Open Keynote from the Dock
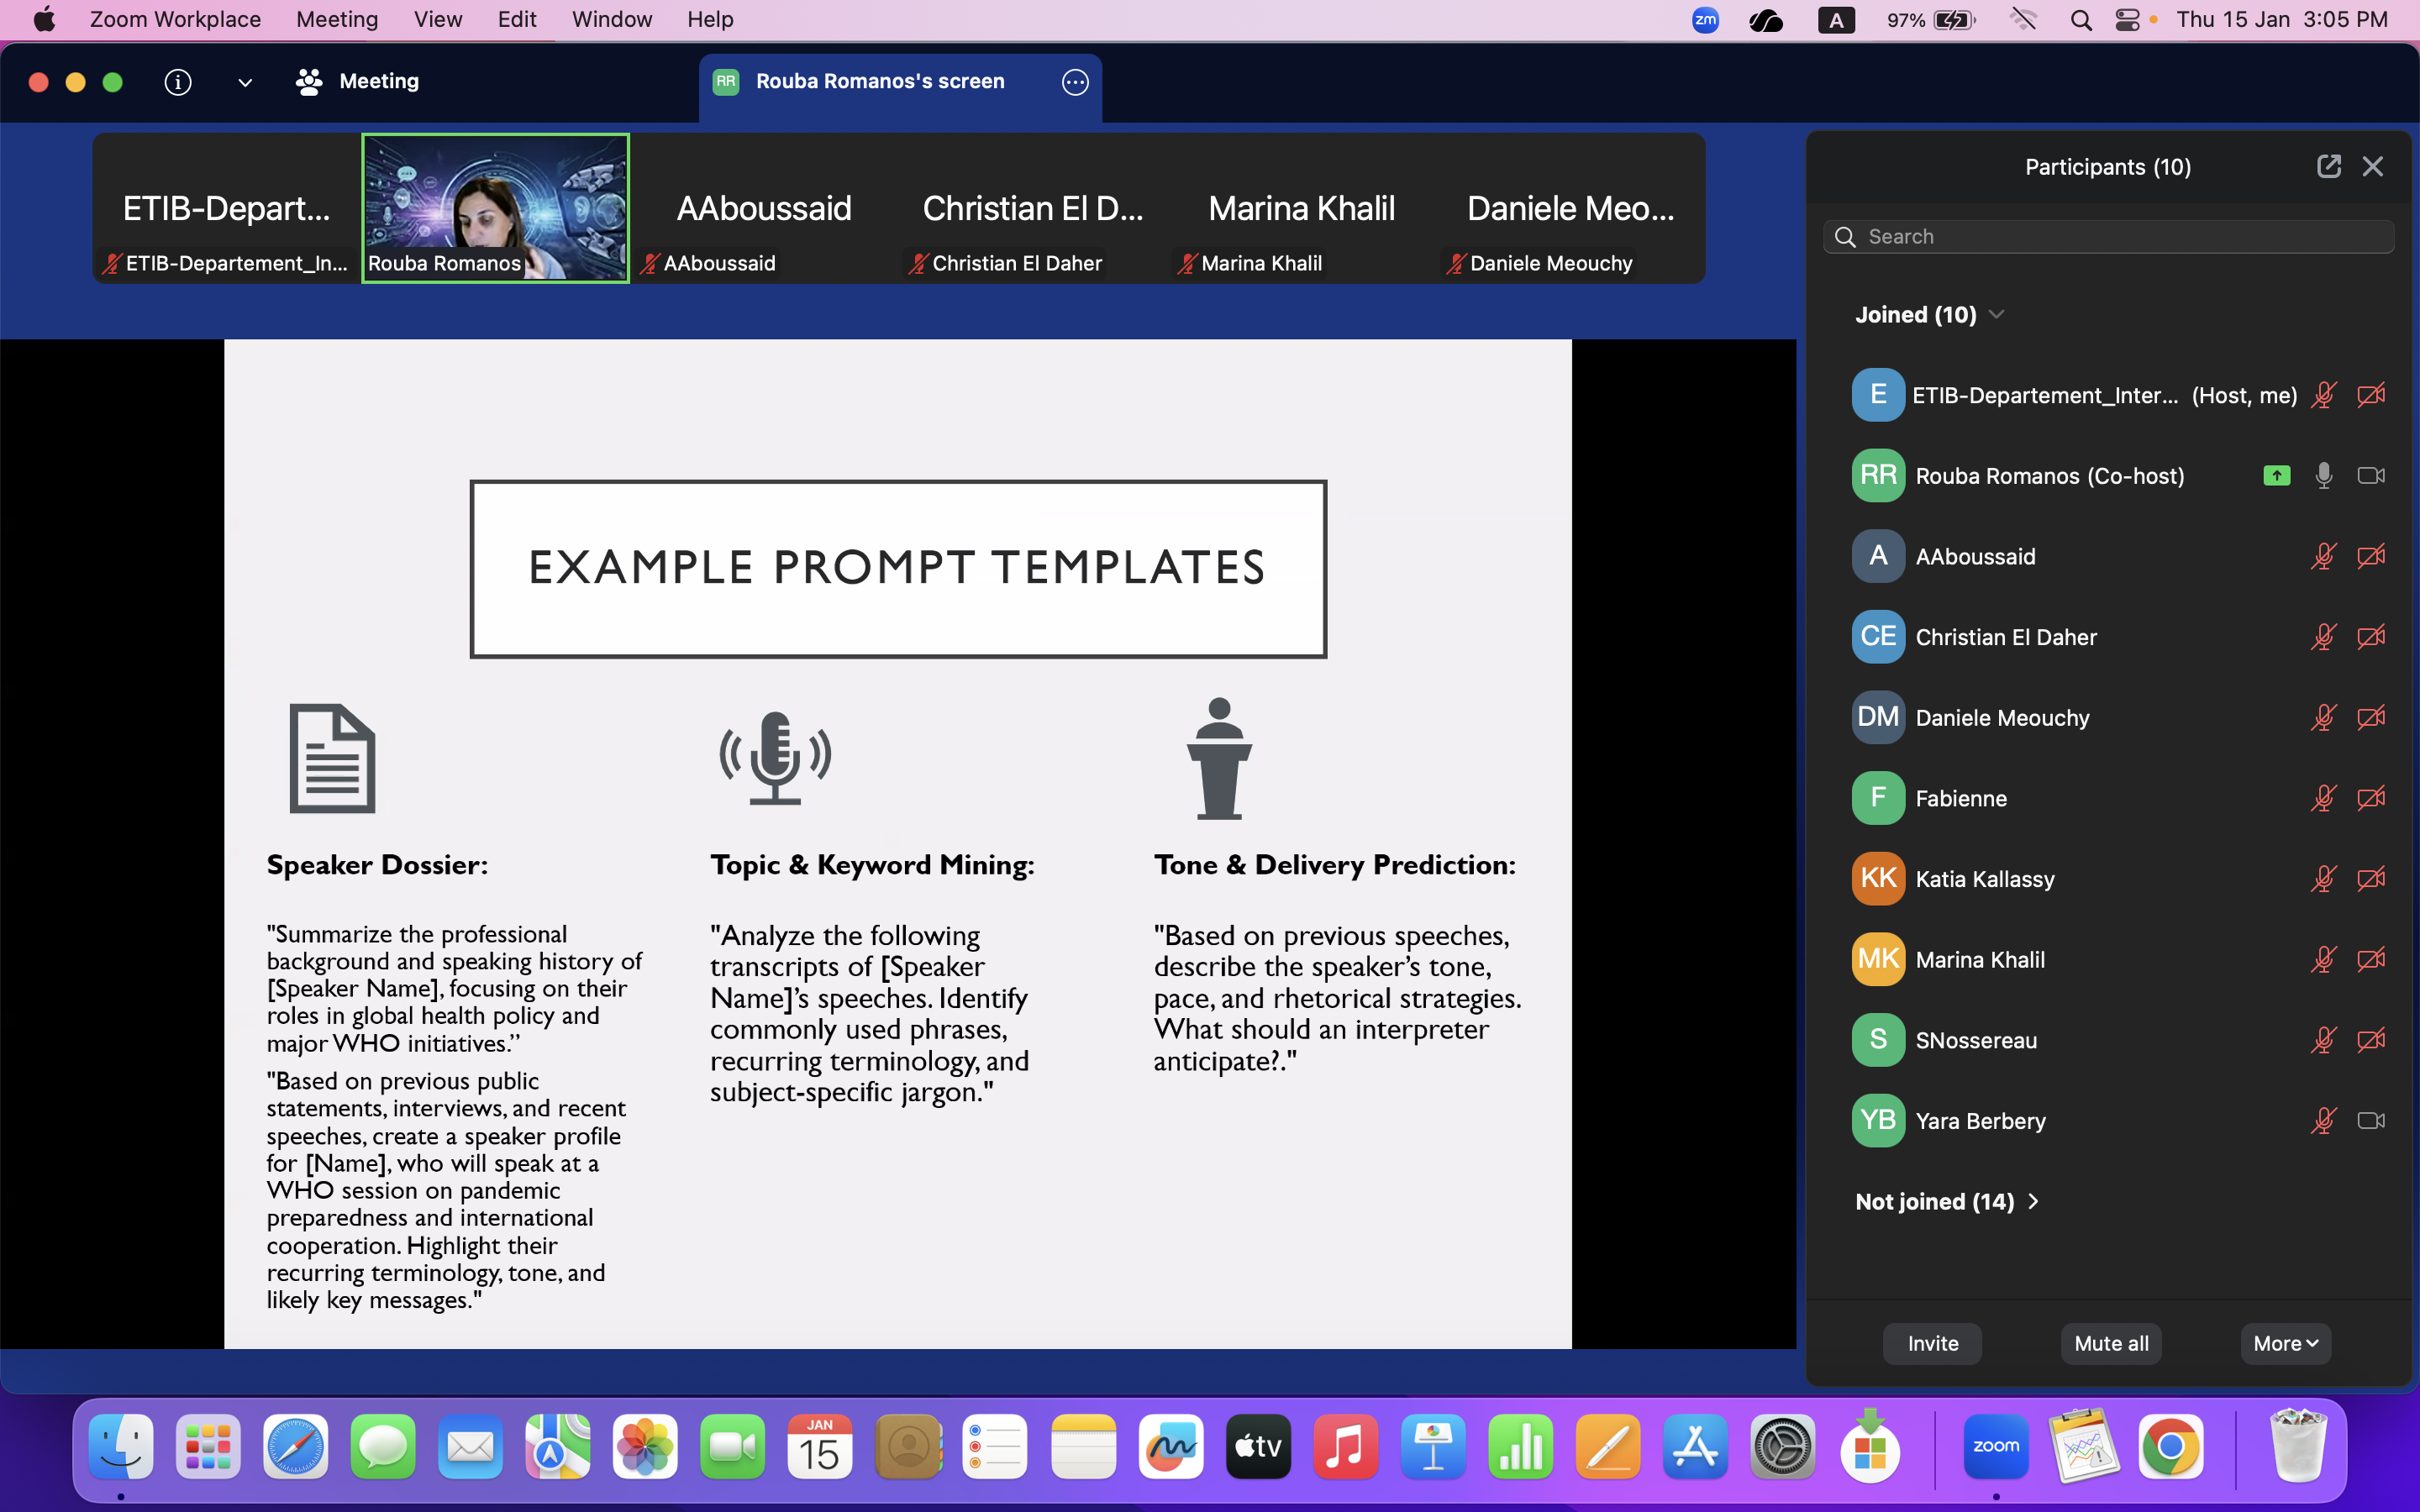Viewport: 2420px width, 1512px height. (1432, 1447)
